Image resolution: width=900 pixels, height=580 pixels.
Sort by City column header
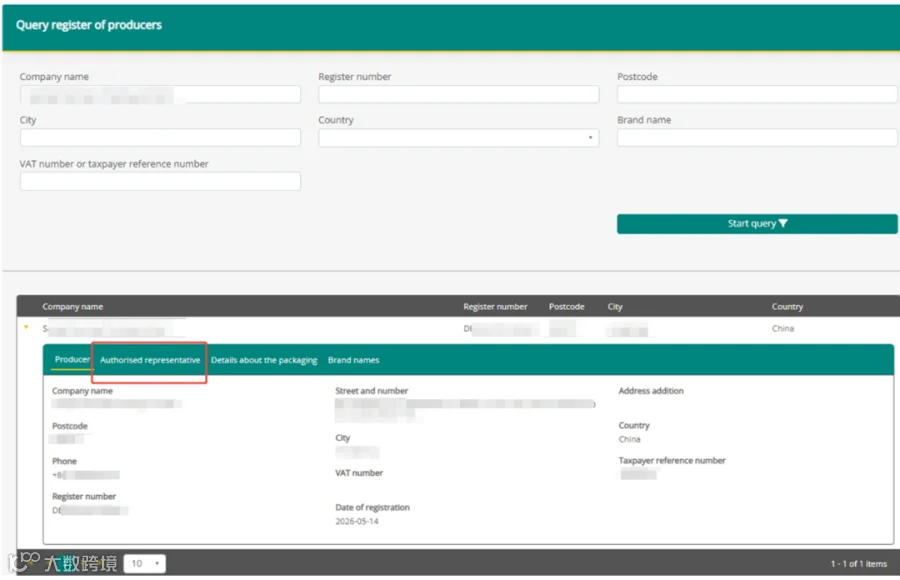[615, 307]
